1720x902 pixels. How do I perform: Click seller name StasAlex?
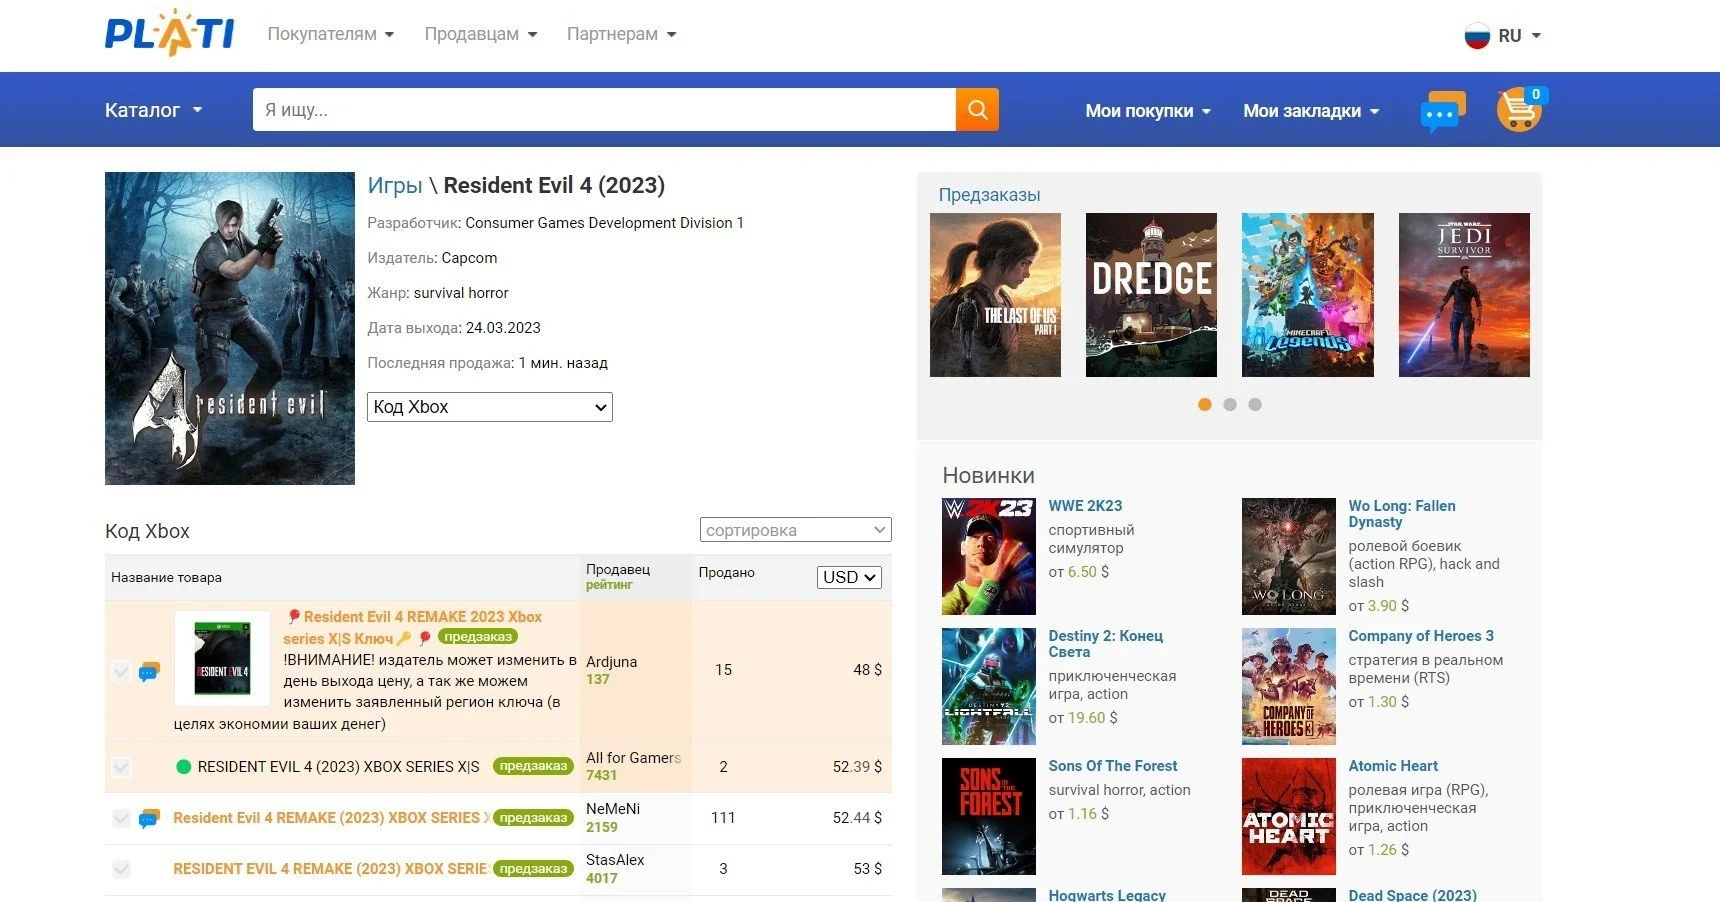[615, 860]
